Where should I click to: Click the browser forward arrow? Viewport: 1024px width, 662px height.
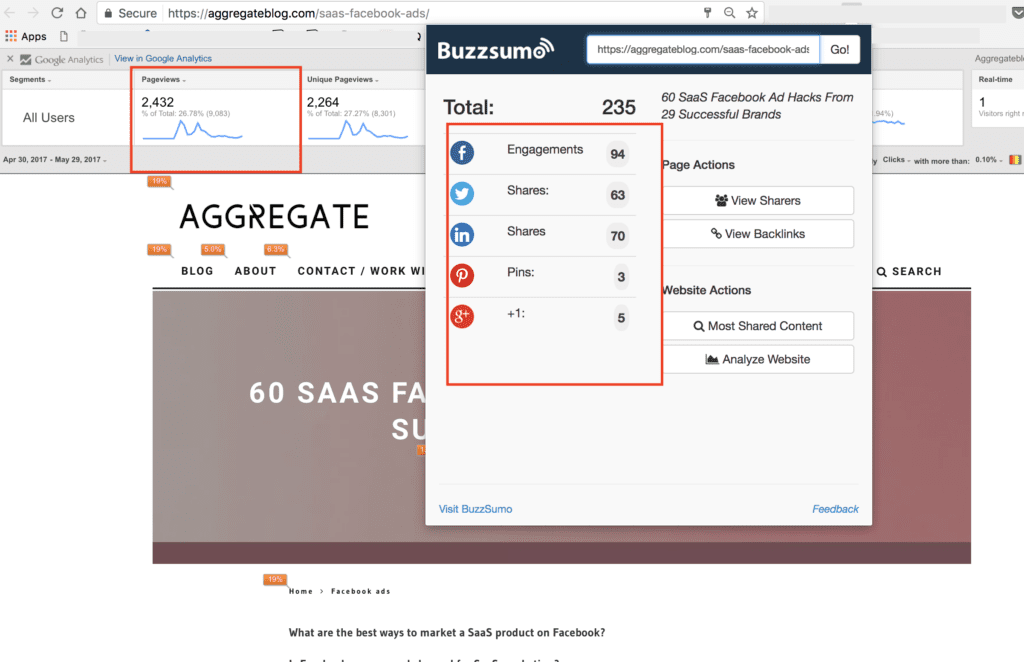(33, 12)
